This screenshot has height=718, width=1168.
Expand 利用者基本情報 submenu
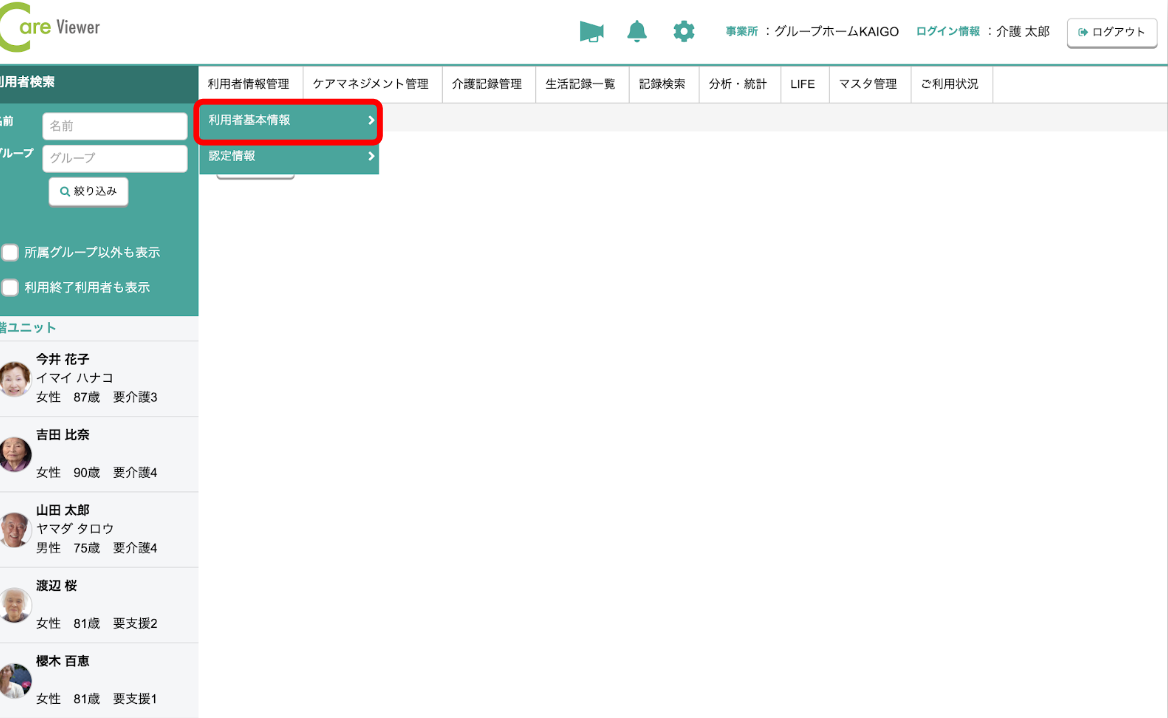[288, 120]
